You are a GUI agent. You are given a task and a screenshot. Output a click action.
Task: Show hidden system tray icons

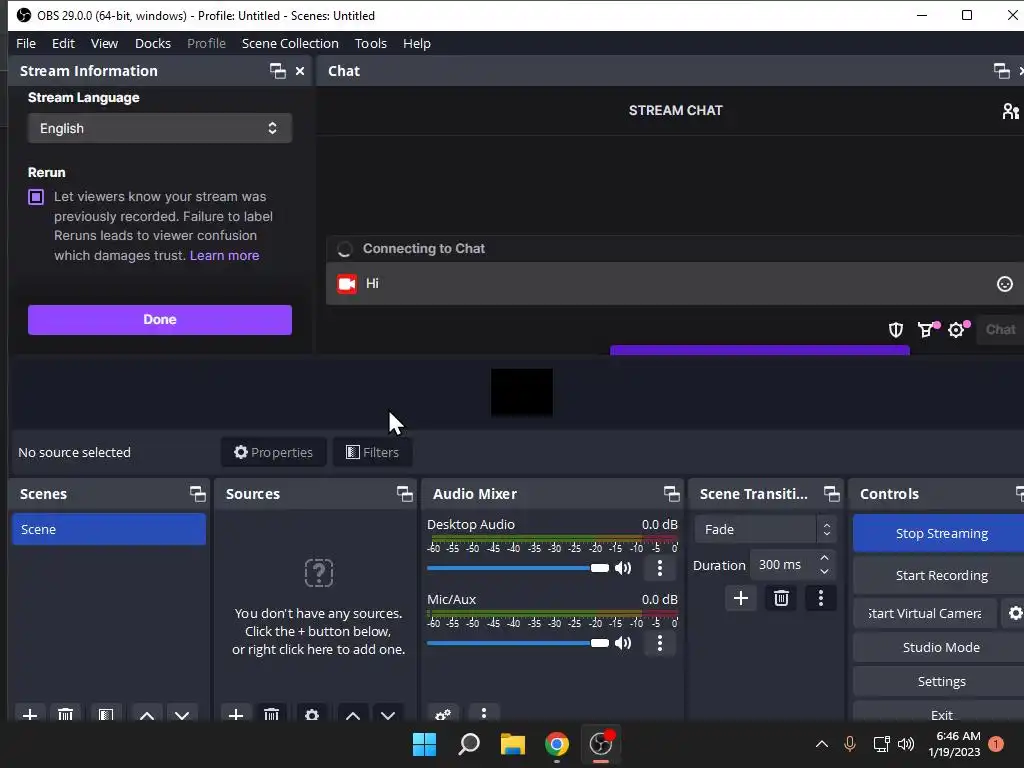pos(822,744)
